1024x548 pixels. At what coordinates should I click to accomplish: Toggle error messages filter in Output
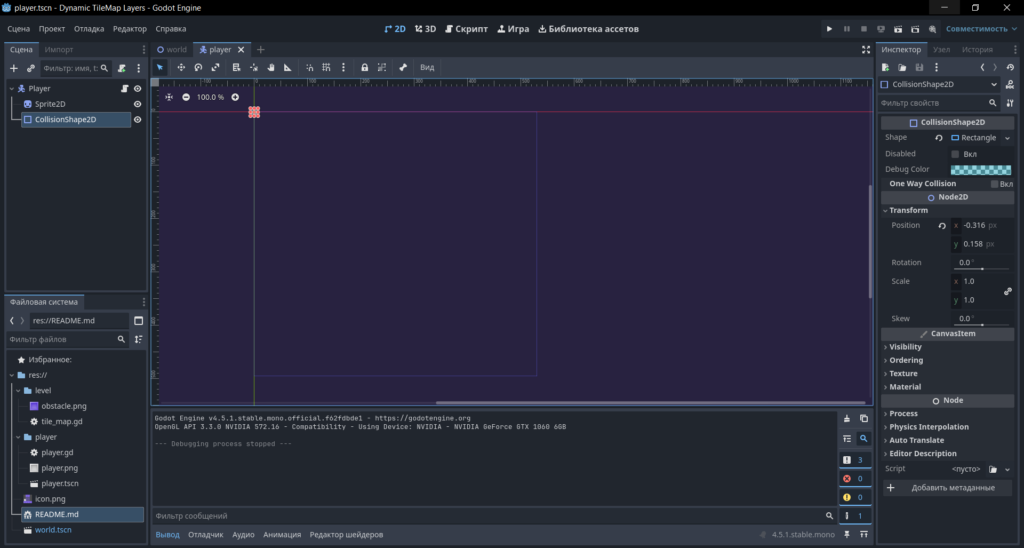[x=855, y=479]
